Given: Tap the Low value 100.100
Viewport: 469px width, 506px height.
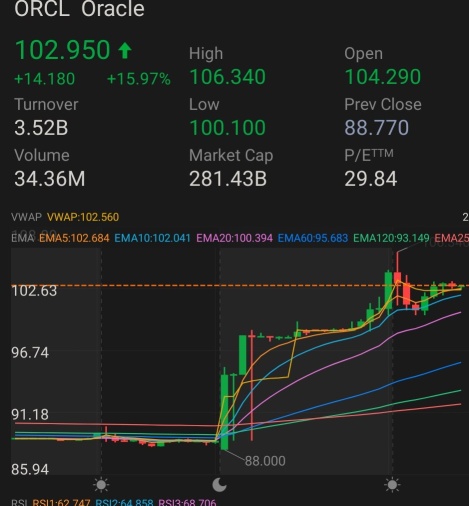Looking at the screenshot, I should click(x=228, y=128).
